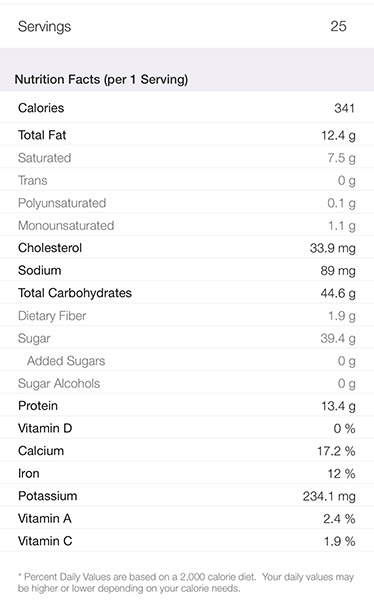This screenshot has height=600, width=374.
Task: Select the Protein row
Action: click(x=187, y=405)
